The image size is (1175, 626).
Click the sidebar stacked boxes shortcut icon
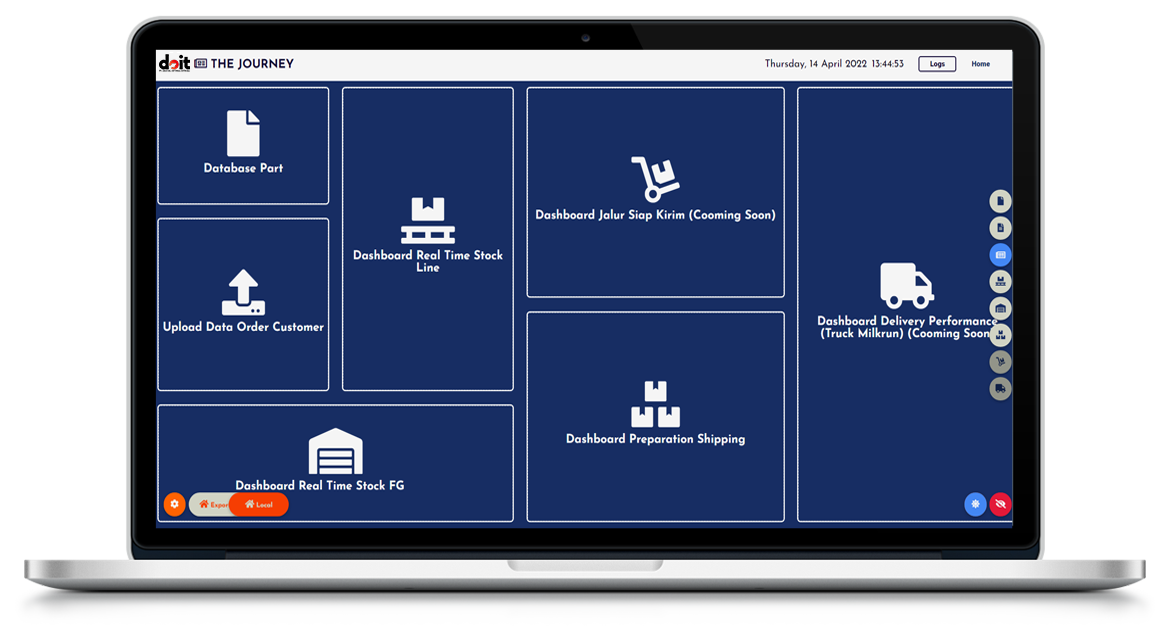pos(999,335)
